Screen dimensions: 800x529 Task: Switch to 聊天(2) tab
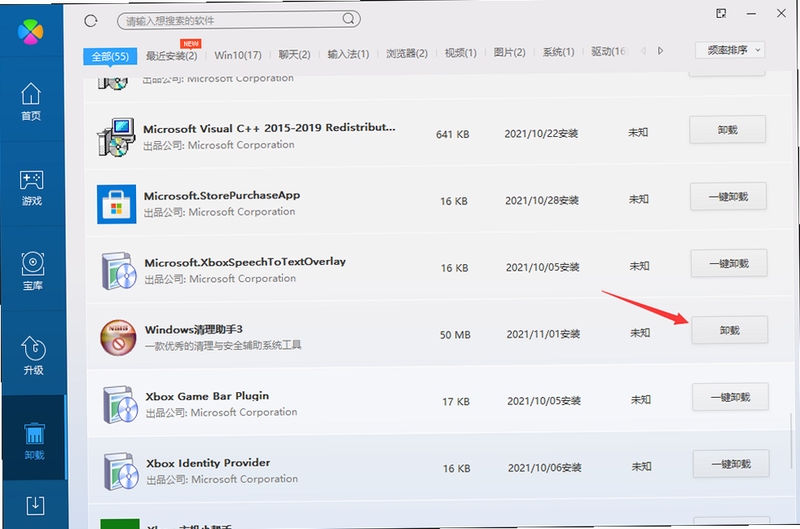(x=294, y=55)
